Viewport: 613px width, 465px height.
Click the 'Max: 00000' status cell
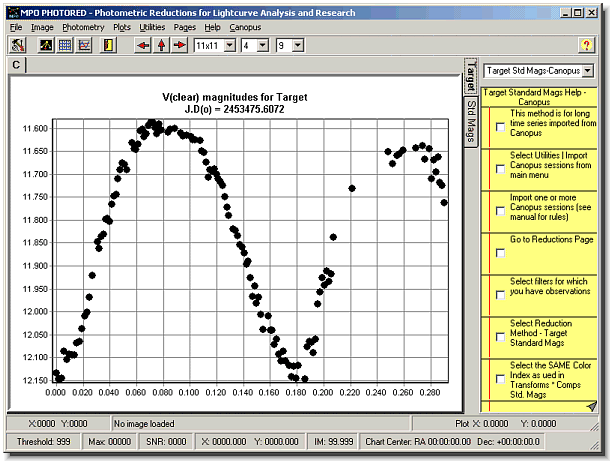[109, 442]
